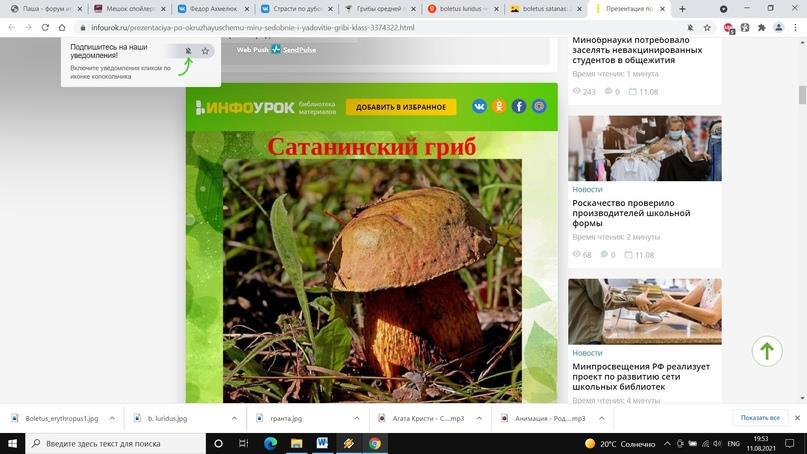Open Microsoft Edge from taskbar
The height and width of the screenshot is (454, 807).
[x=270, y=443]
